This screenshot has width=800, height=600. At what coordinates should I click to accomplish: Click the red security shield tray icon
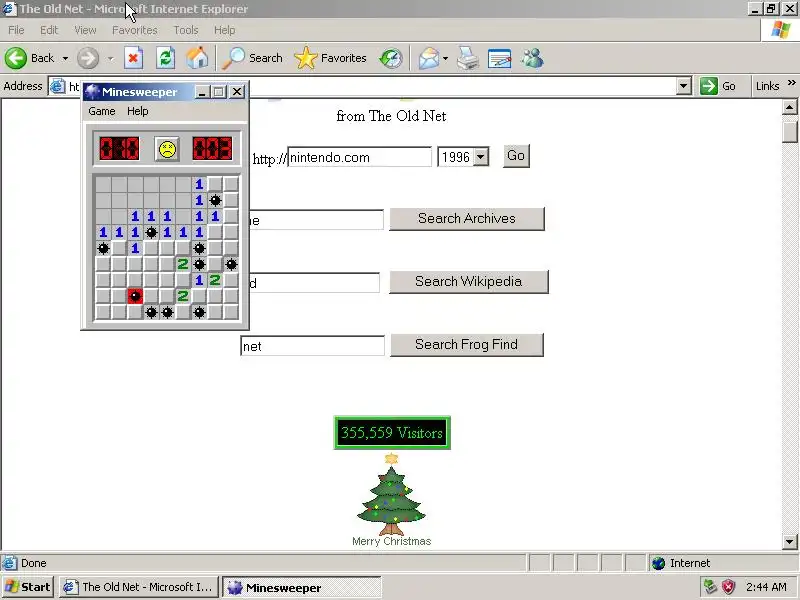click(728, 587)
